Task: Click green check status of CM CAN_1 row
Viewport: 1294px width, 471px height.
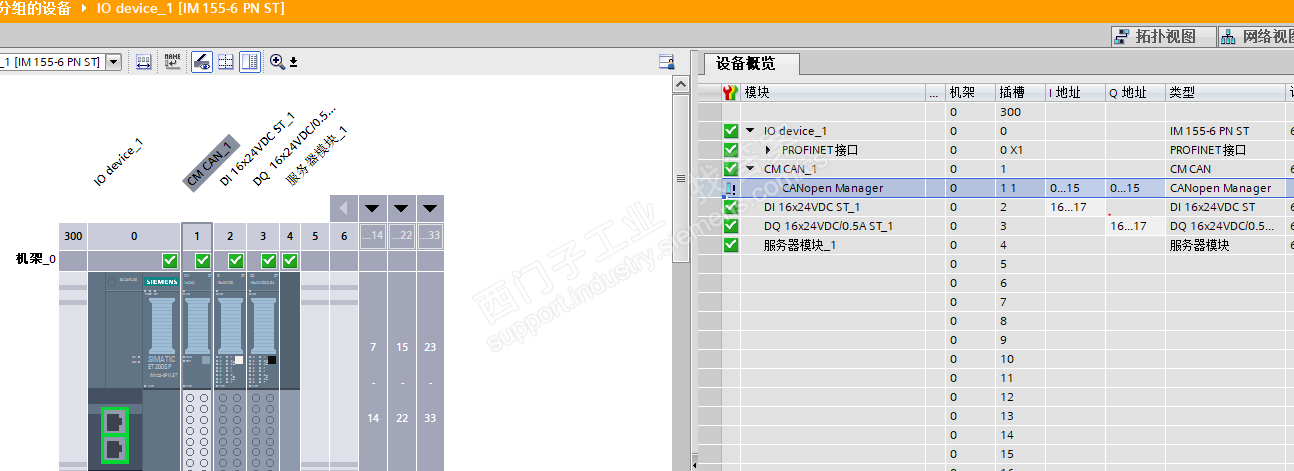Action: (x=730, y=169)
